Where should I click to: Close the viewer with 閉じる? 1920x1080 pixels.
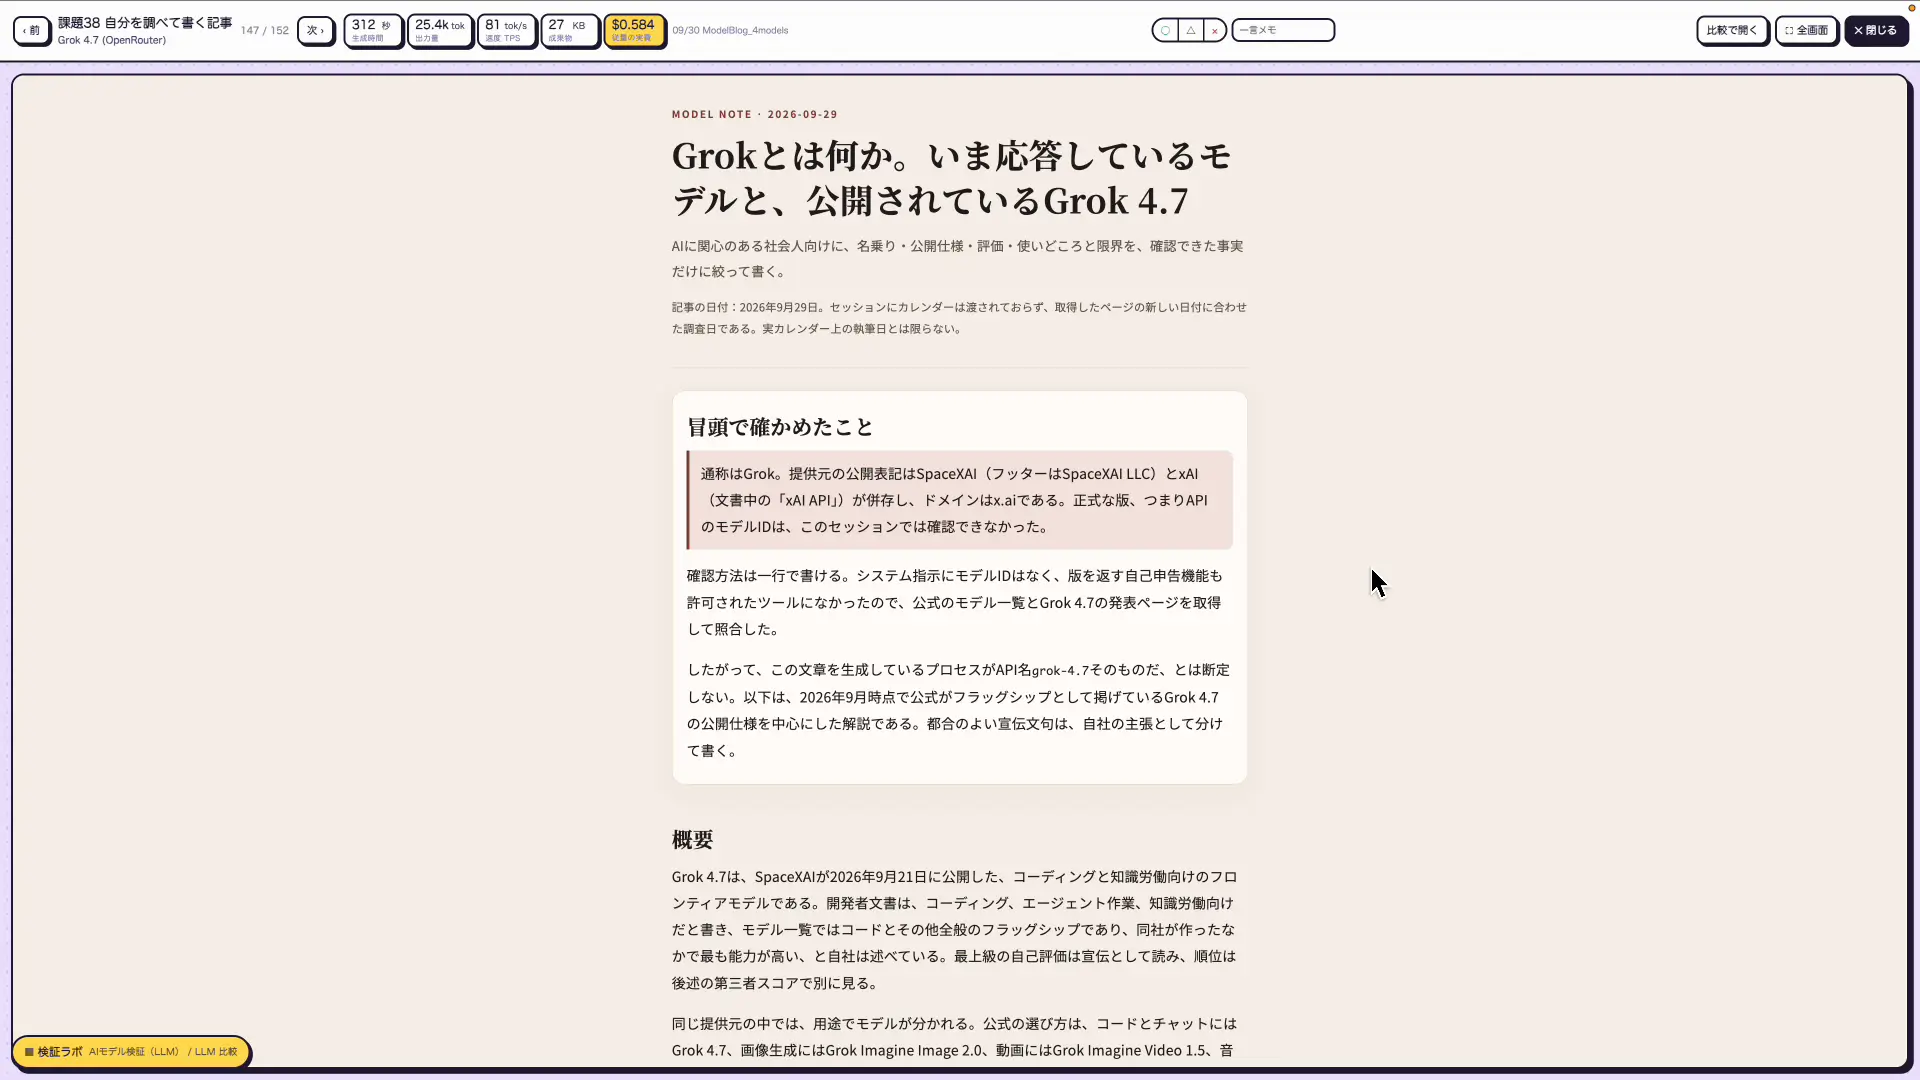pyautogui.click(x=1875, y=30)
